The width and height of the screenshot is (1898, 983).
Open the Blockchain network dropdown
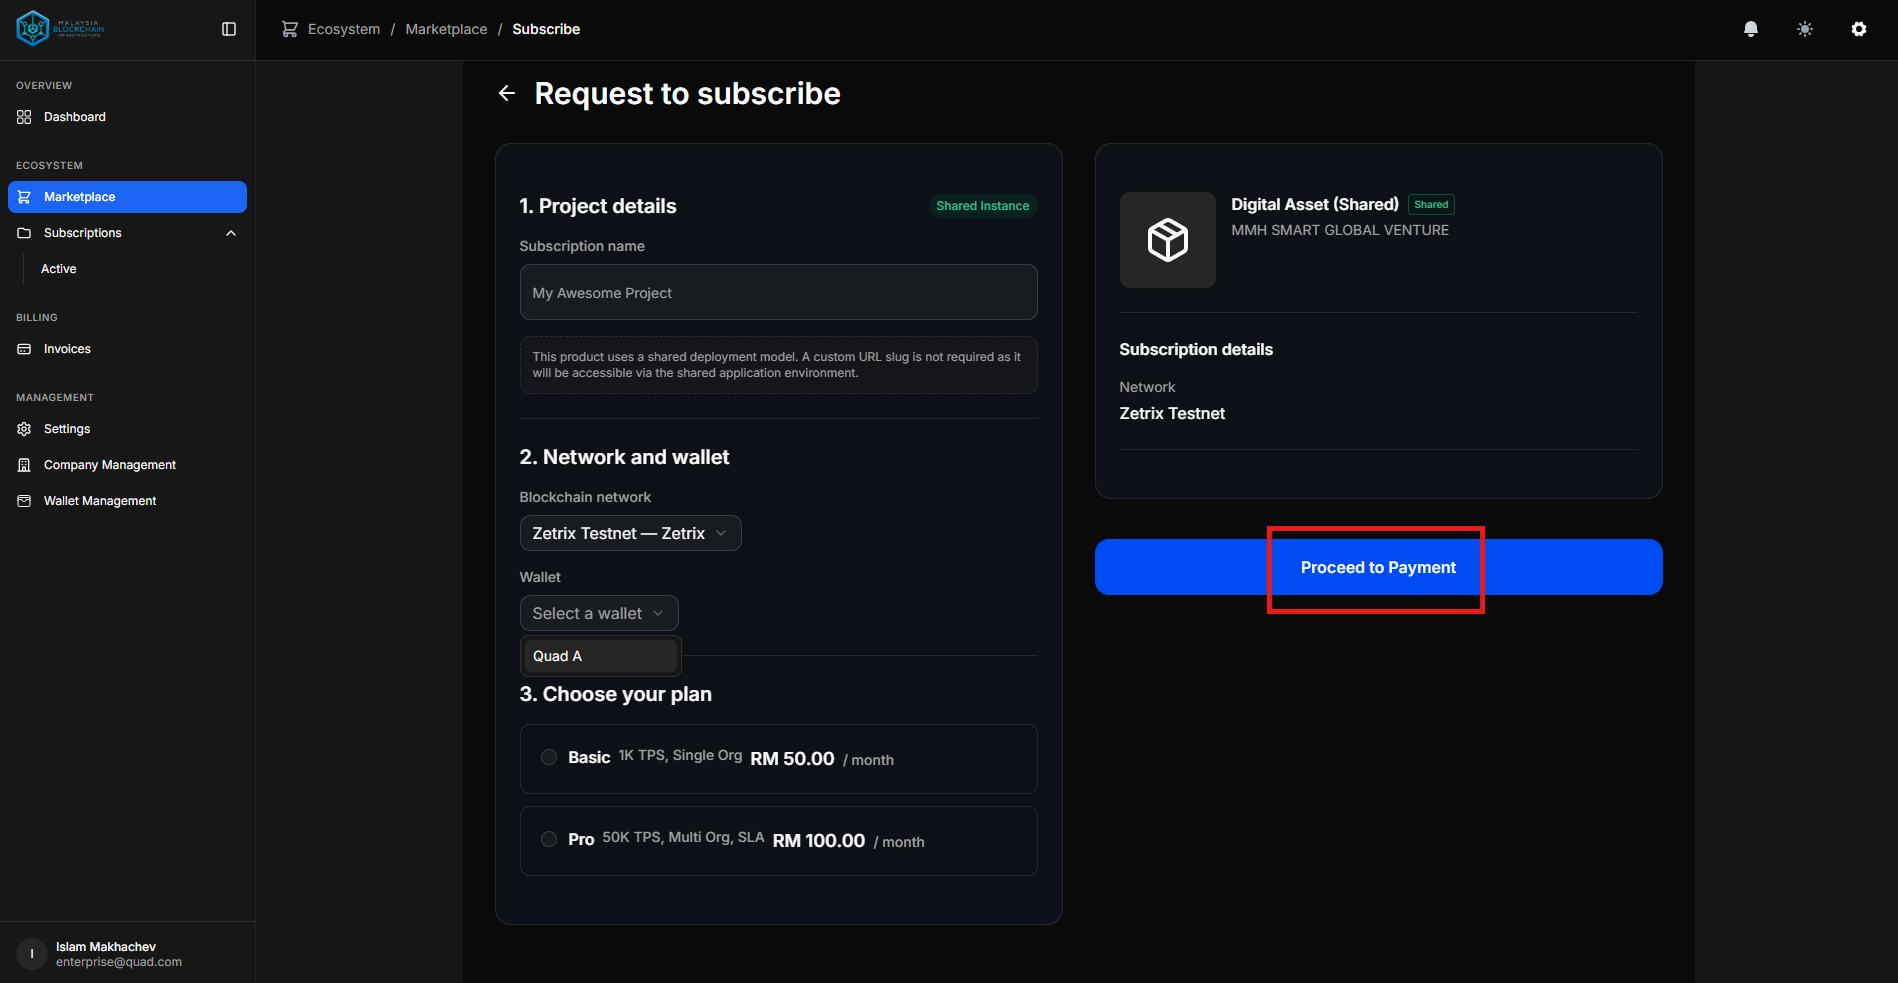tap(630, 533)
